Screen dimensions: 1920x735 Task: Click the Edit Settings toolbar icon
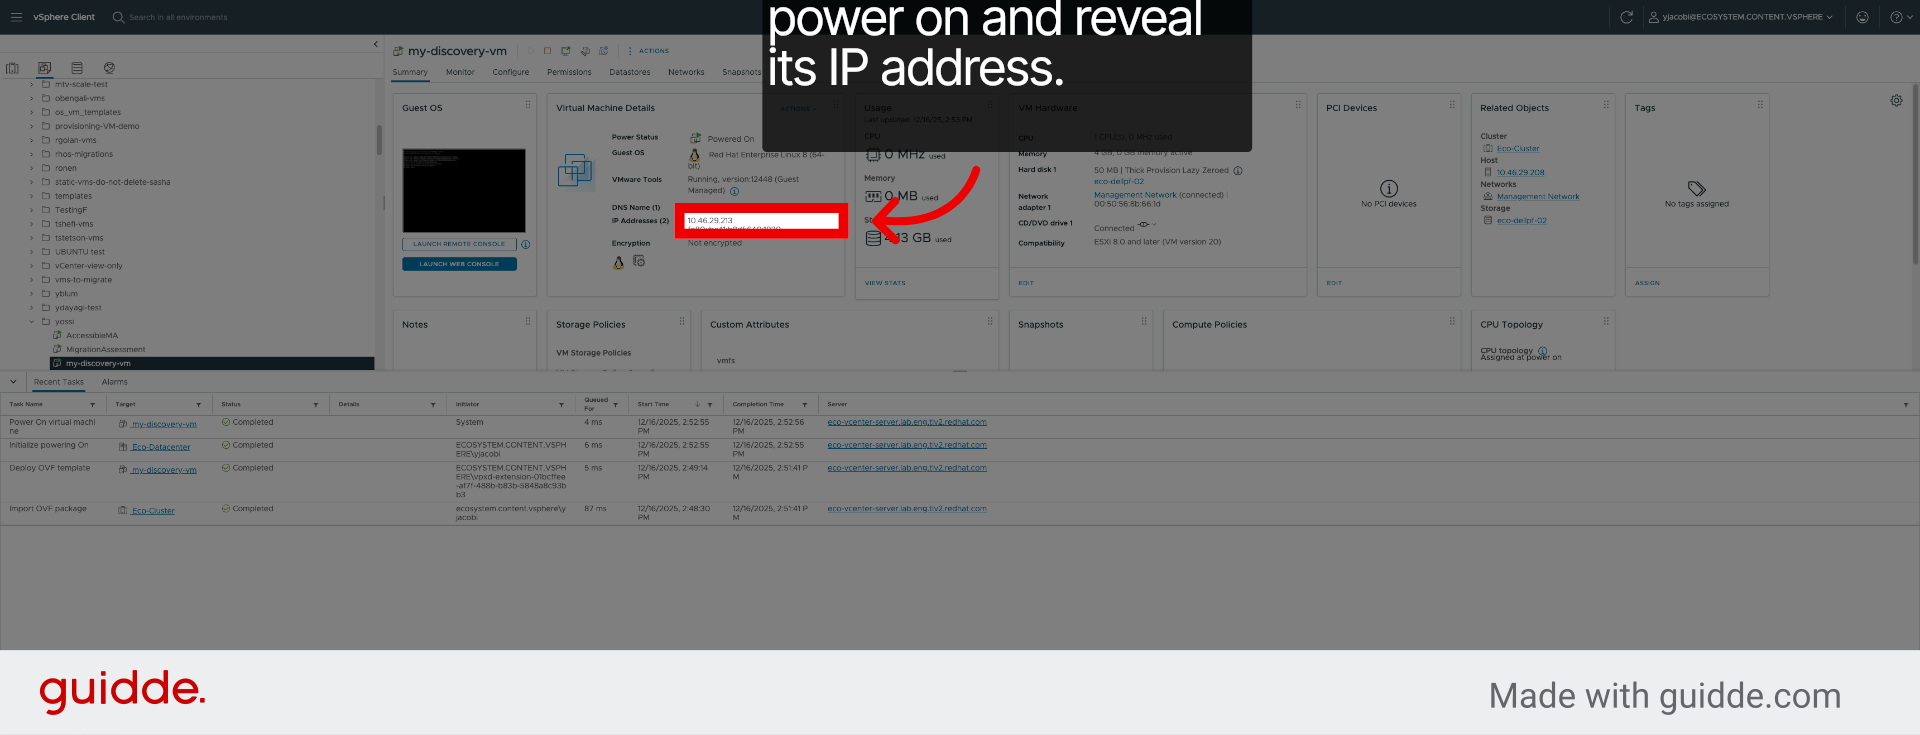pyautogui.click(x=585, y=51)
